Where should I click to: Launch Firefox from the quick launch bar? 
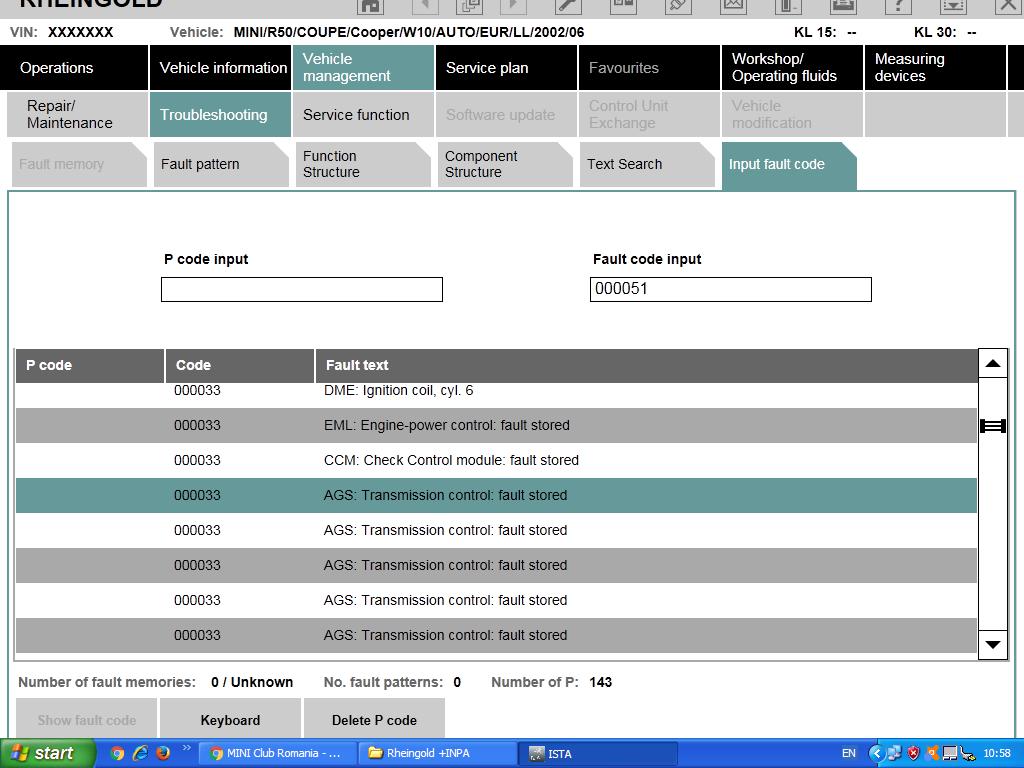click(x=163, y=753)
